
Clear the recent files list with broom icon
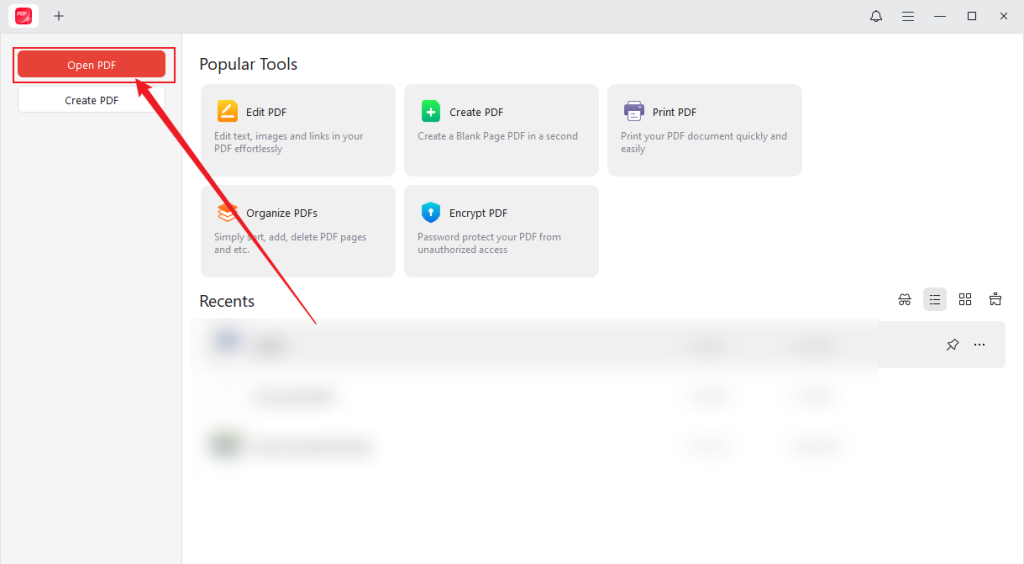[x=995, y=299]
